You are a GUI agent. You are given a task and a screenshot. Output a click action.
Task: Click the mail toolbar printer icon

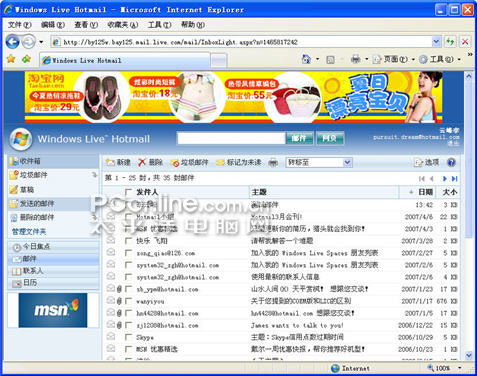click(x=273, y=163)
